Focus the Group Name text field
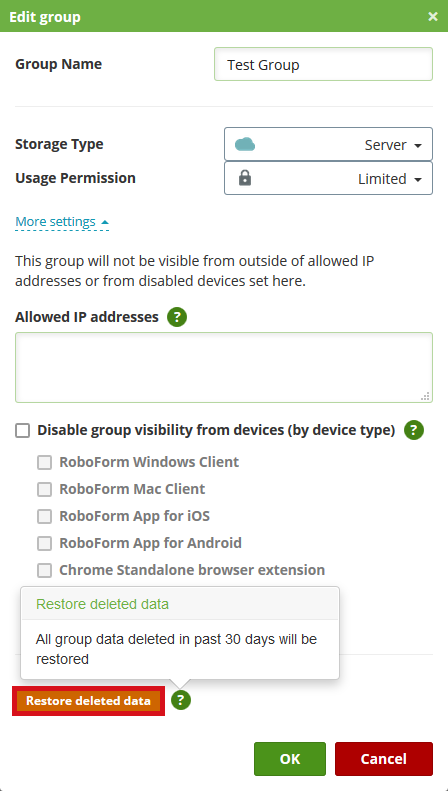 point(323,64)
